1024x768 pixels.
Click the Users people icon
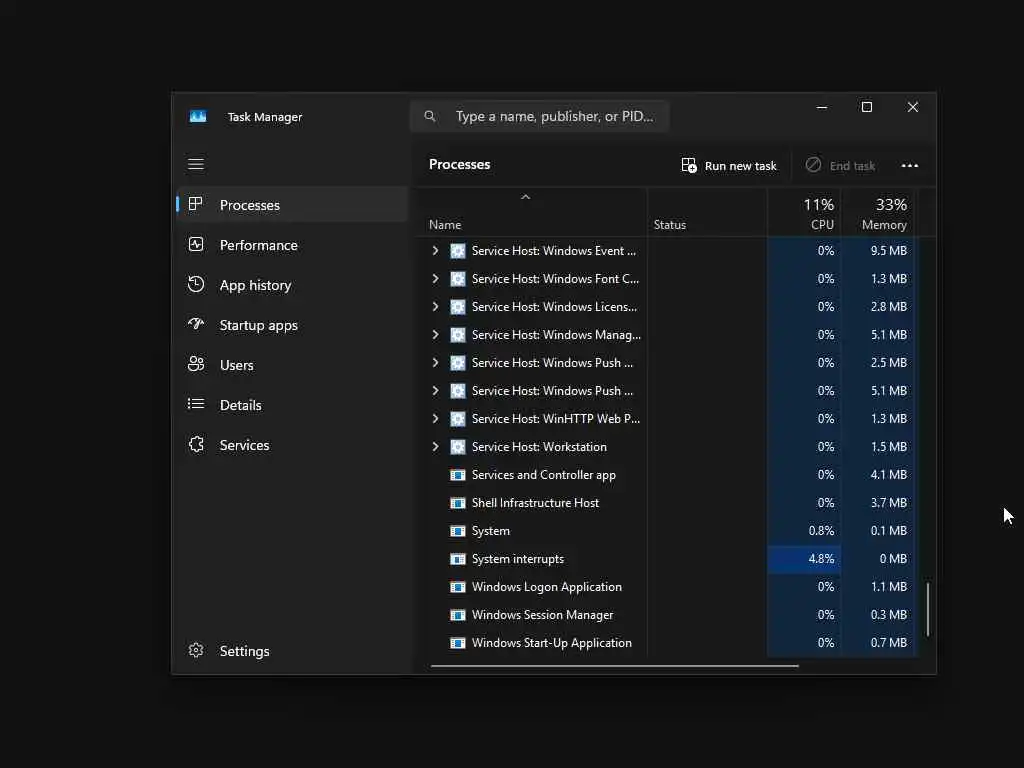tap(196, 364)
